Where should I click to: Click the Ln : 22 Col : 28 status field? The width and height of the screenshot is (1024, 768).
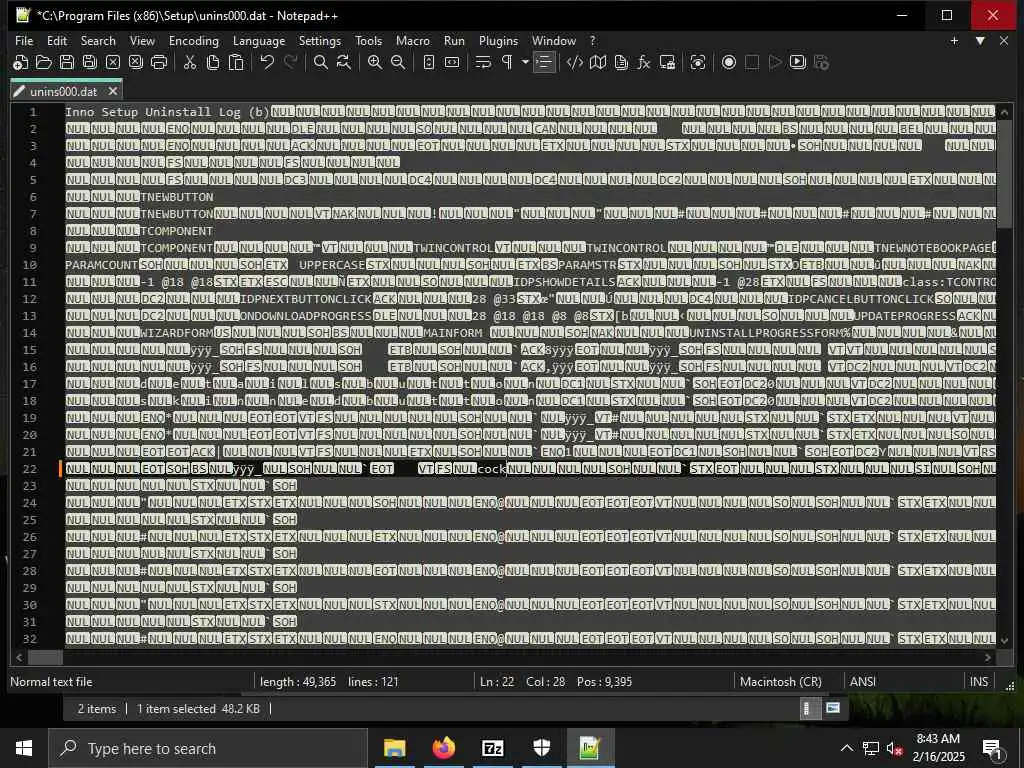[602, 681]
